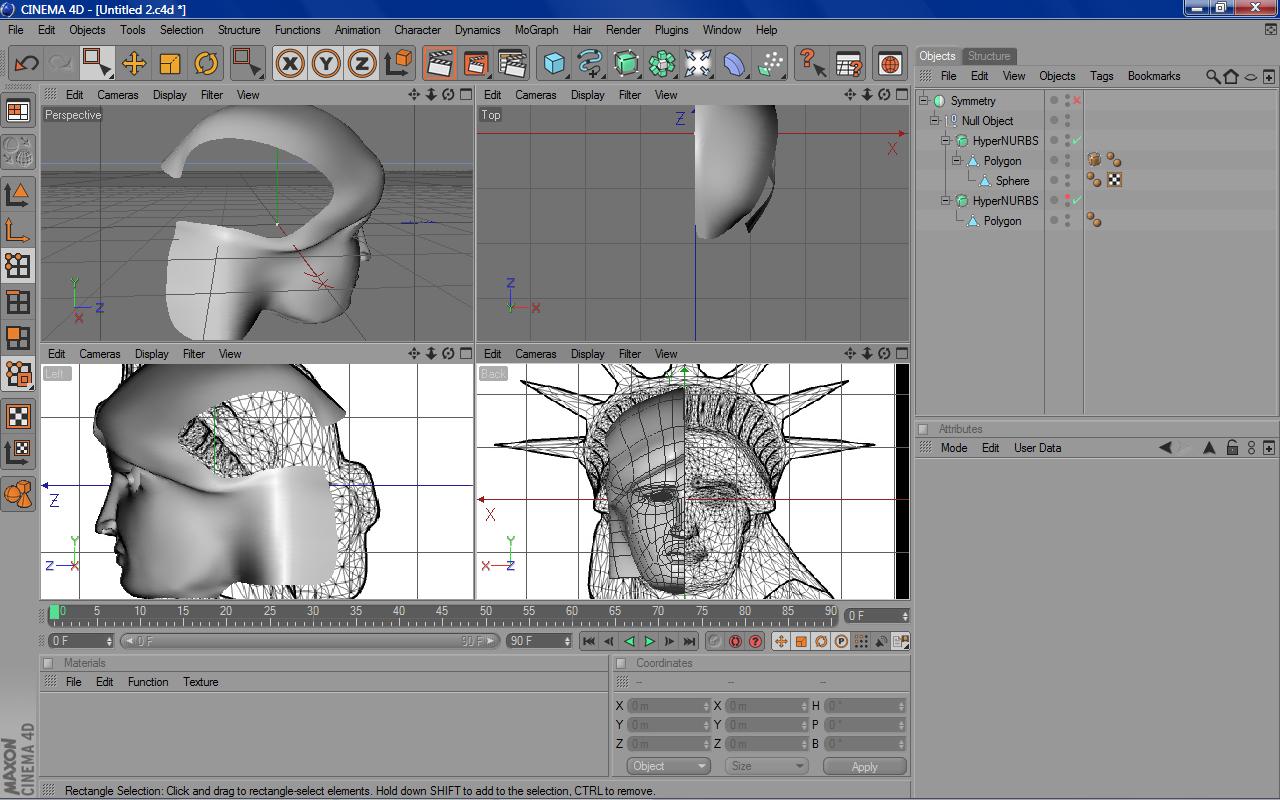Select the Scale tool in the top toolbar
This screenshot has height=800, width=1280.
[170, 64]
